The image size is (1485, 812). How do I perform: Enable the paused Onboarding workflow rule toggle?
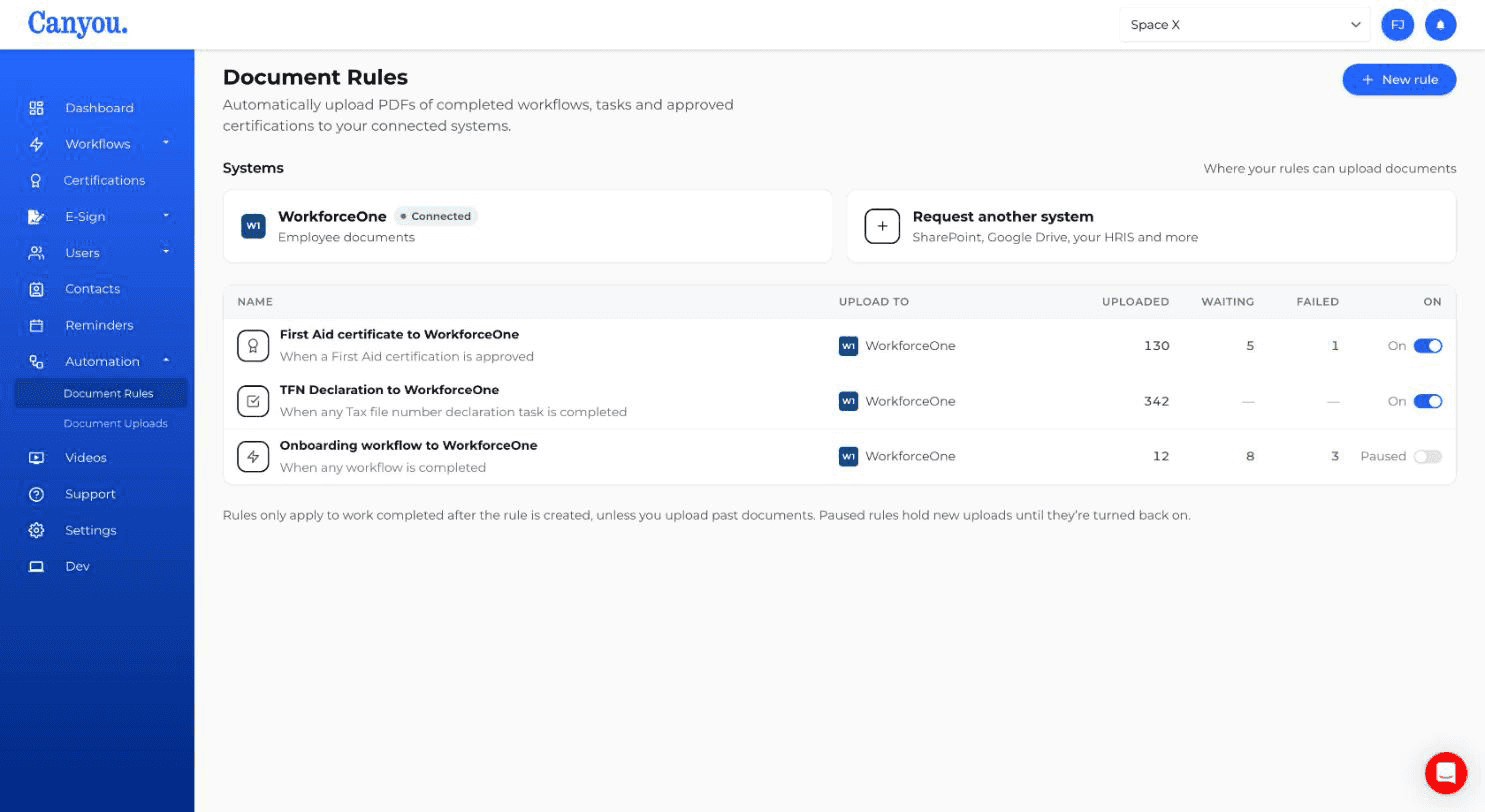tap(1428, 456)
